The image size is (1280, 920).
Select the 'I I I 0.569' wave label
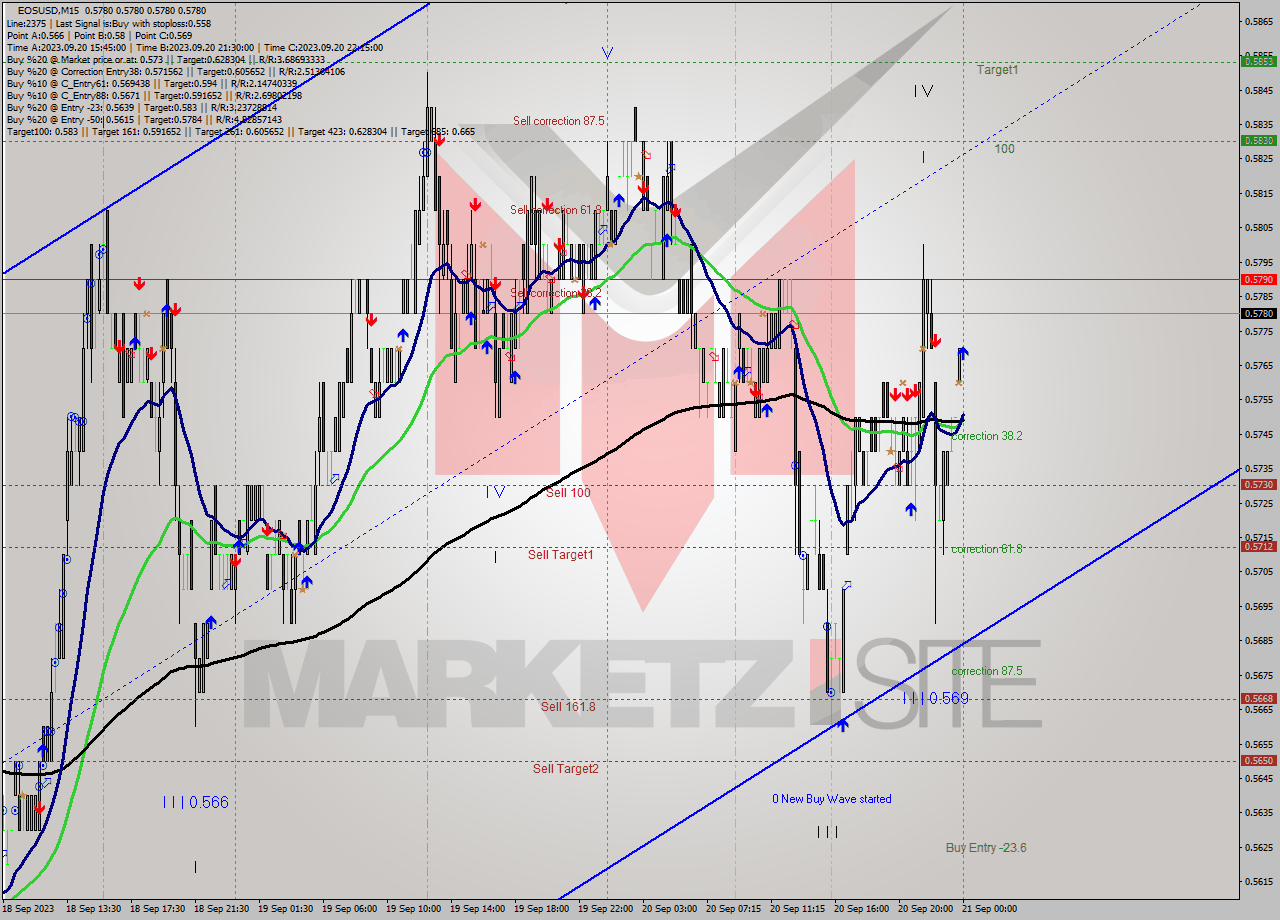[935, 698]
